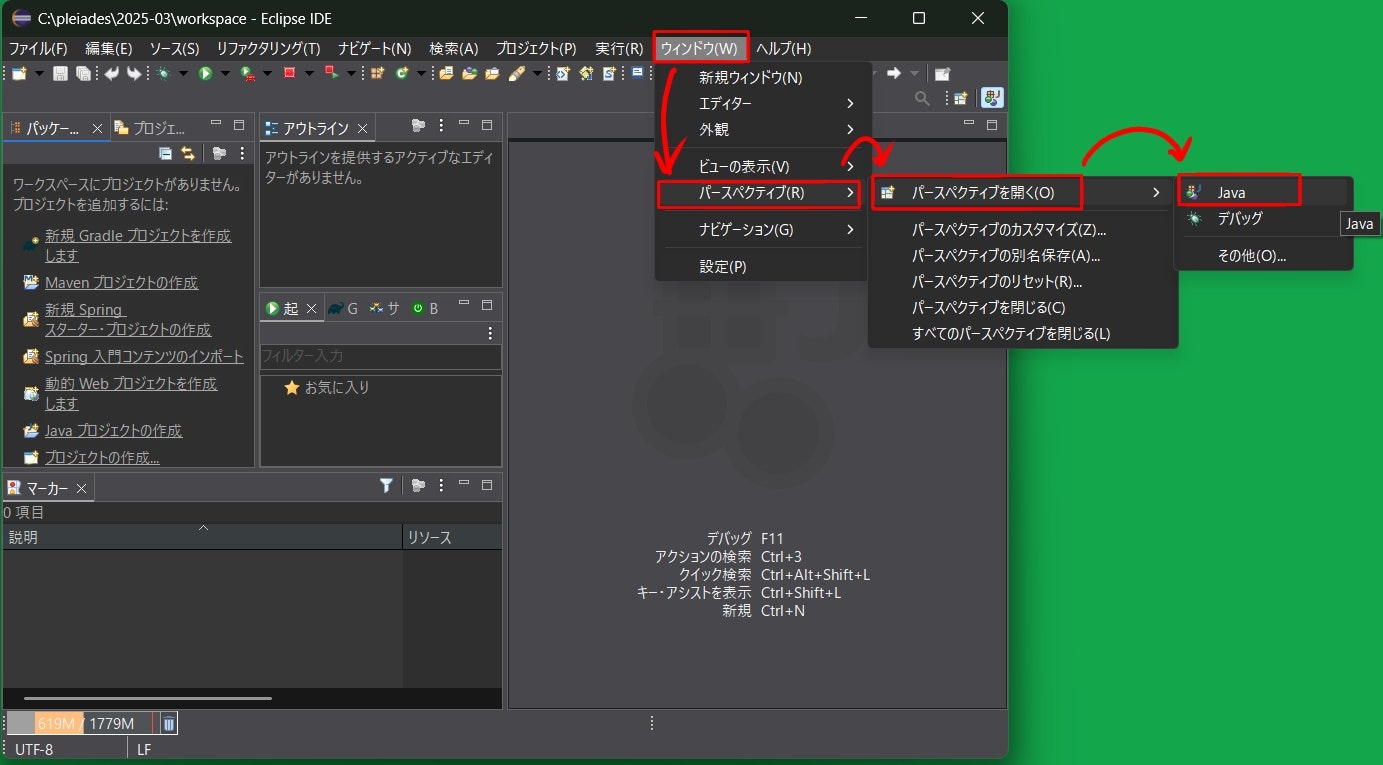Click the forward navigation arrow icon

pyautogui.click(x=894, y=73)
